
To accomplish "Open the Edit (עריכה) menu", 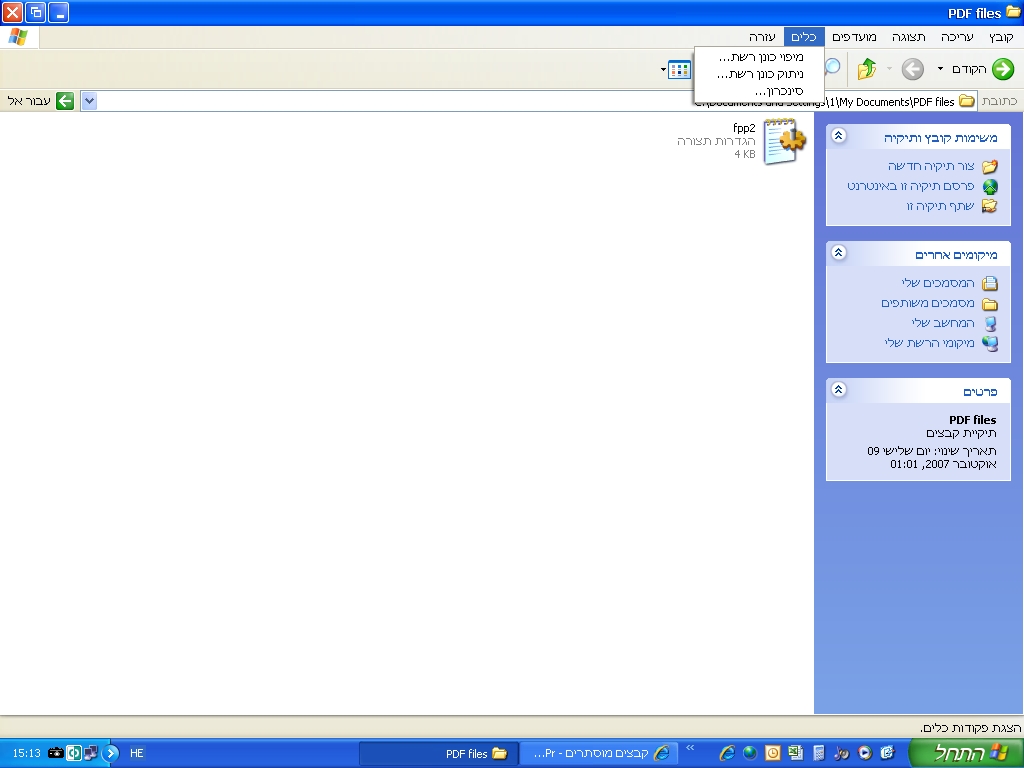I will click(957, 37).
